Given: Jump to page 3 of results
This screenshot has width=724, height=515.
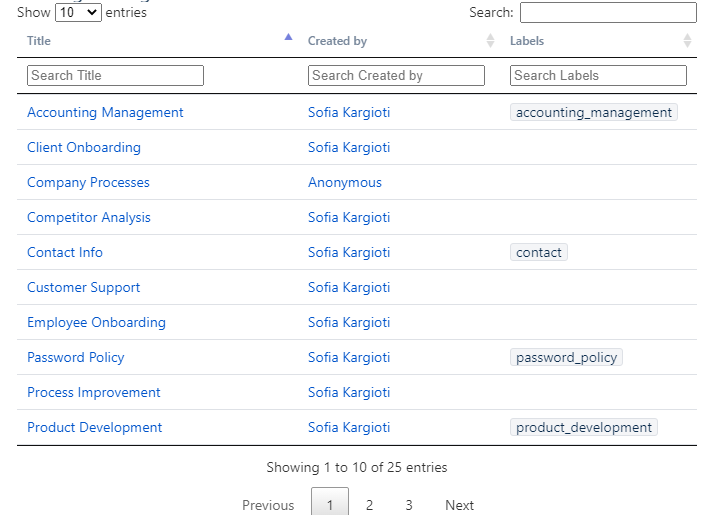Looking at the screenshot, I should 409,505.
